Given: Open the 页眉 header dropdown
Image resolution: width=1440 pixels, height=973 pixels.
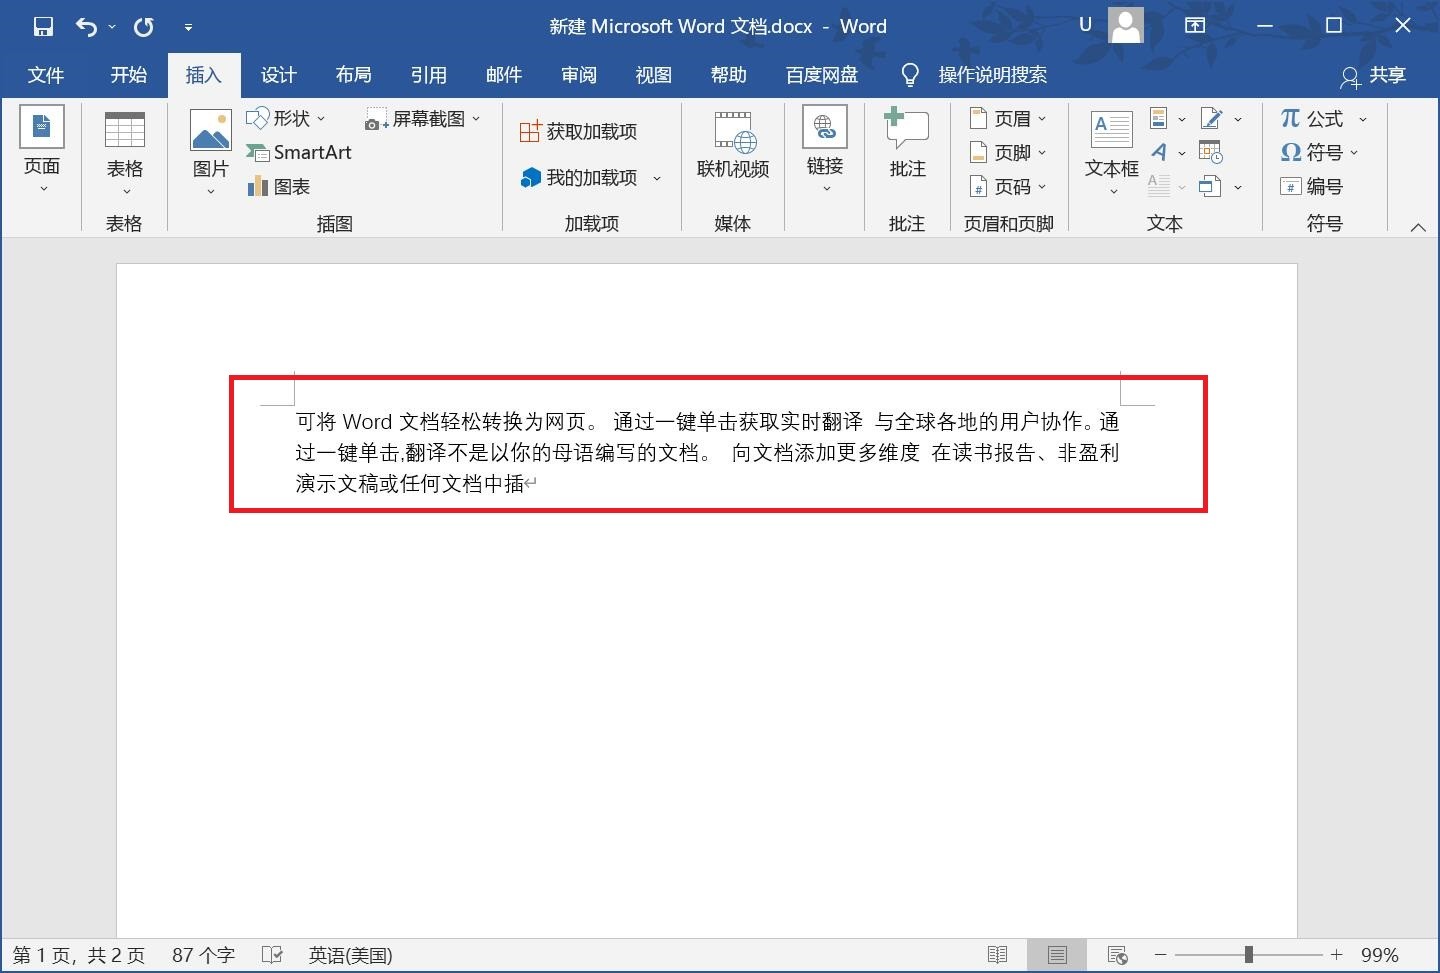Looking at the screenshot, I should click(1009, 119).
